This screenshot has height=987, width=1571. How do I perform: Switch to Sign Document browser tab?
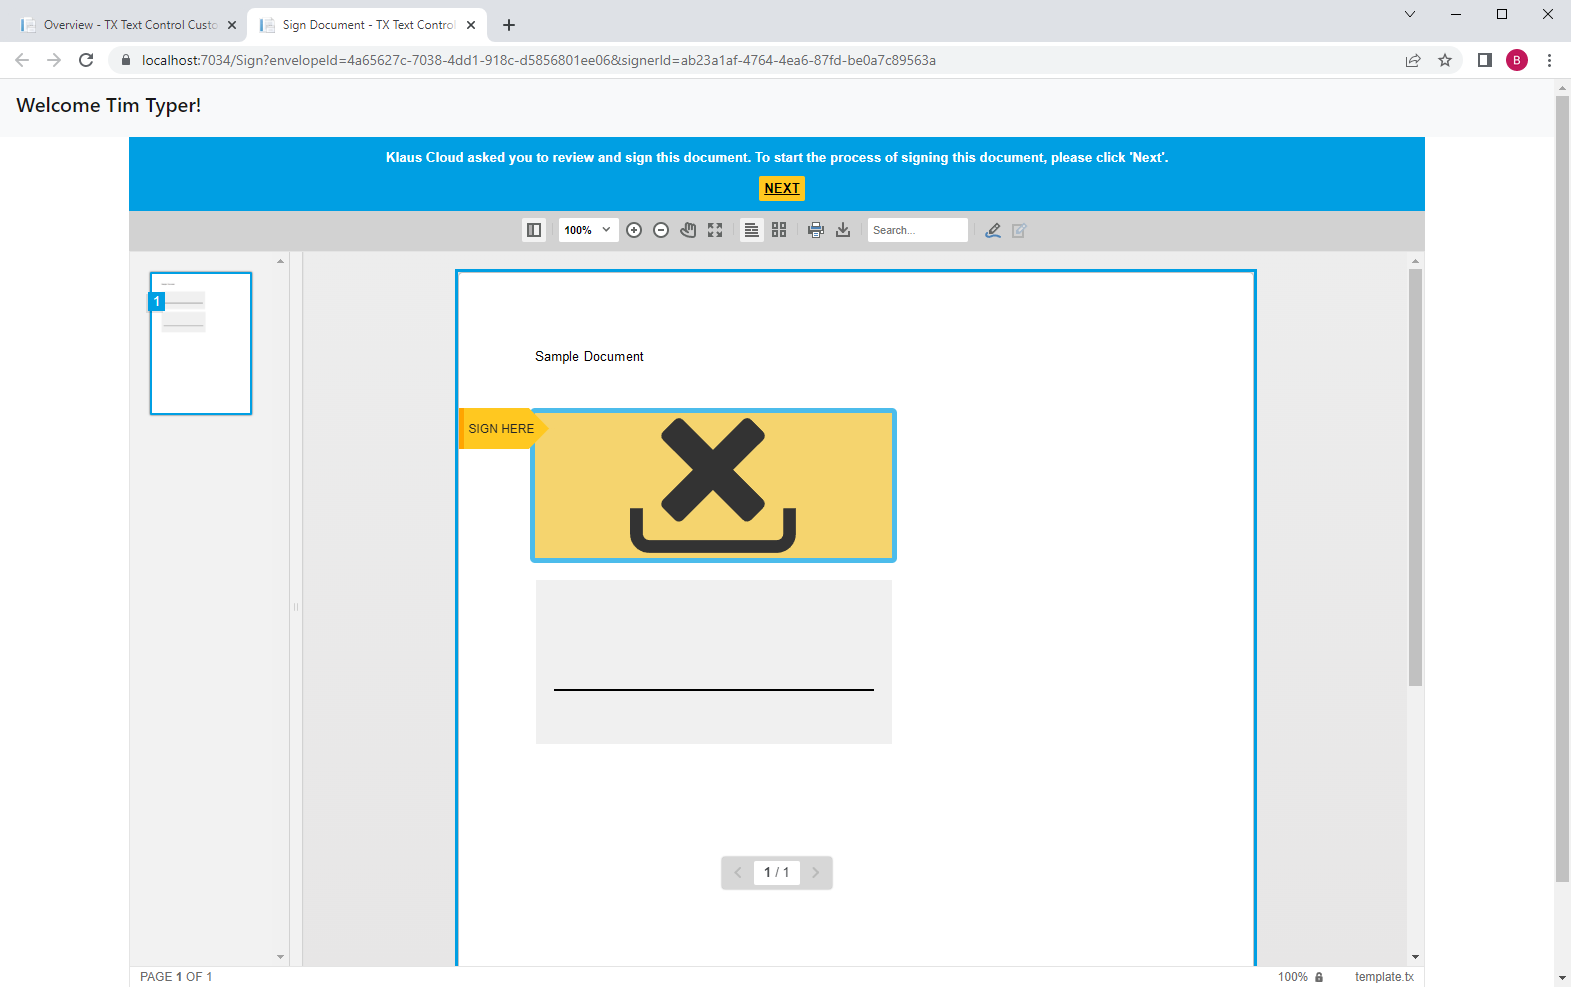[368, 25]
